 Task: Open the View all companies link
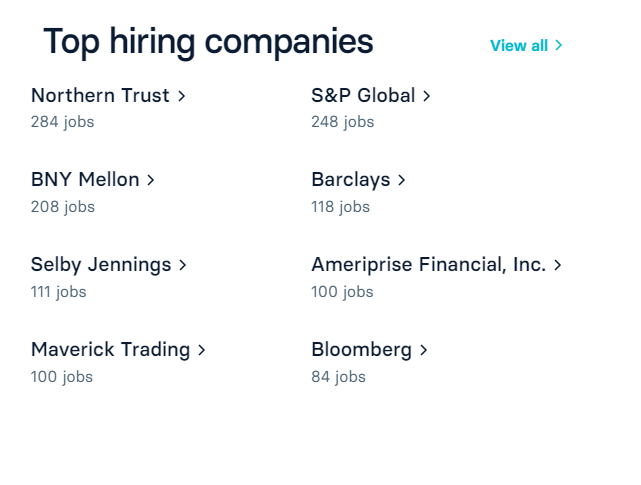pyautogui.click(x=519, y=45)
